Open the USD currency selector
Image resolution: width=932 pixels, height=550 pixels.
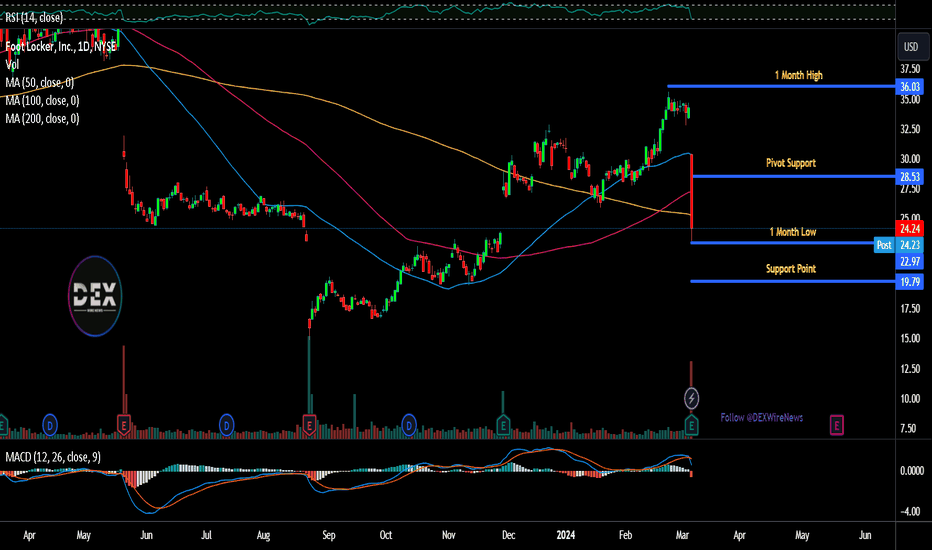(x=911, y=46)
